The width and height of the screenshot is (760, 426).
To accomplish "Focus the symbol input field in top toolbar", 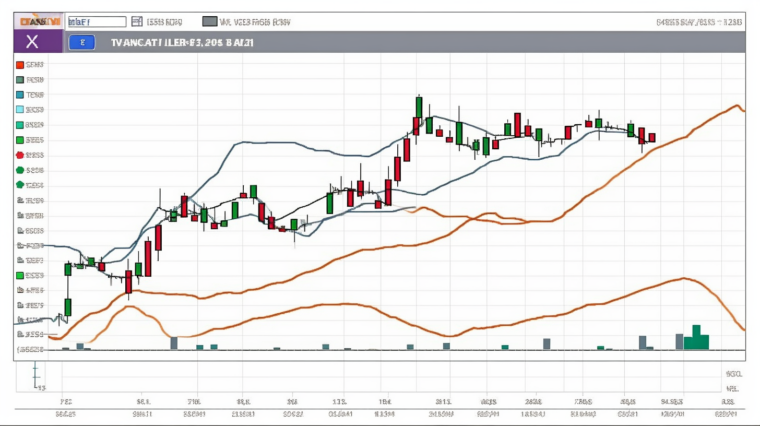I will pos(99,20).
